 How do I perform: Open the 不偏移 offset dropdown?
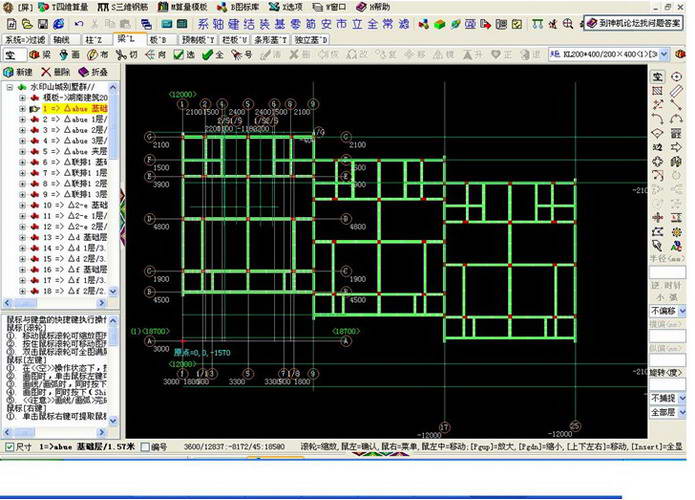point(683,312)
